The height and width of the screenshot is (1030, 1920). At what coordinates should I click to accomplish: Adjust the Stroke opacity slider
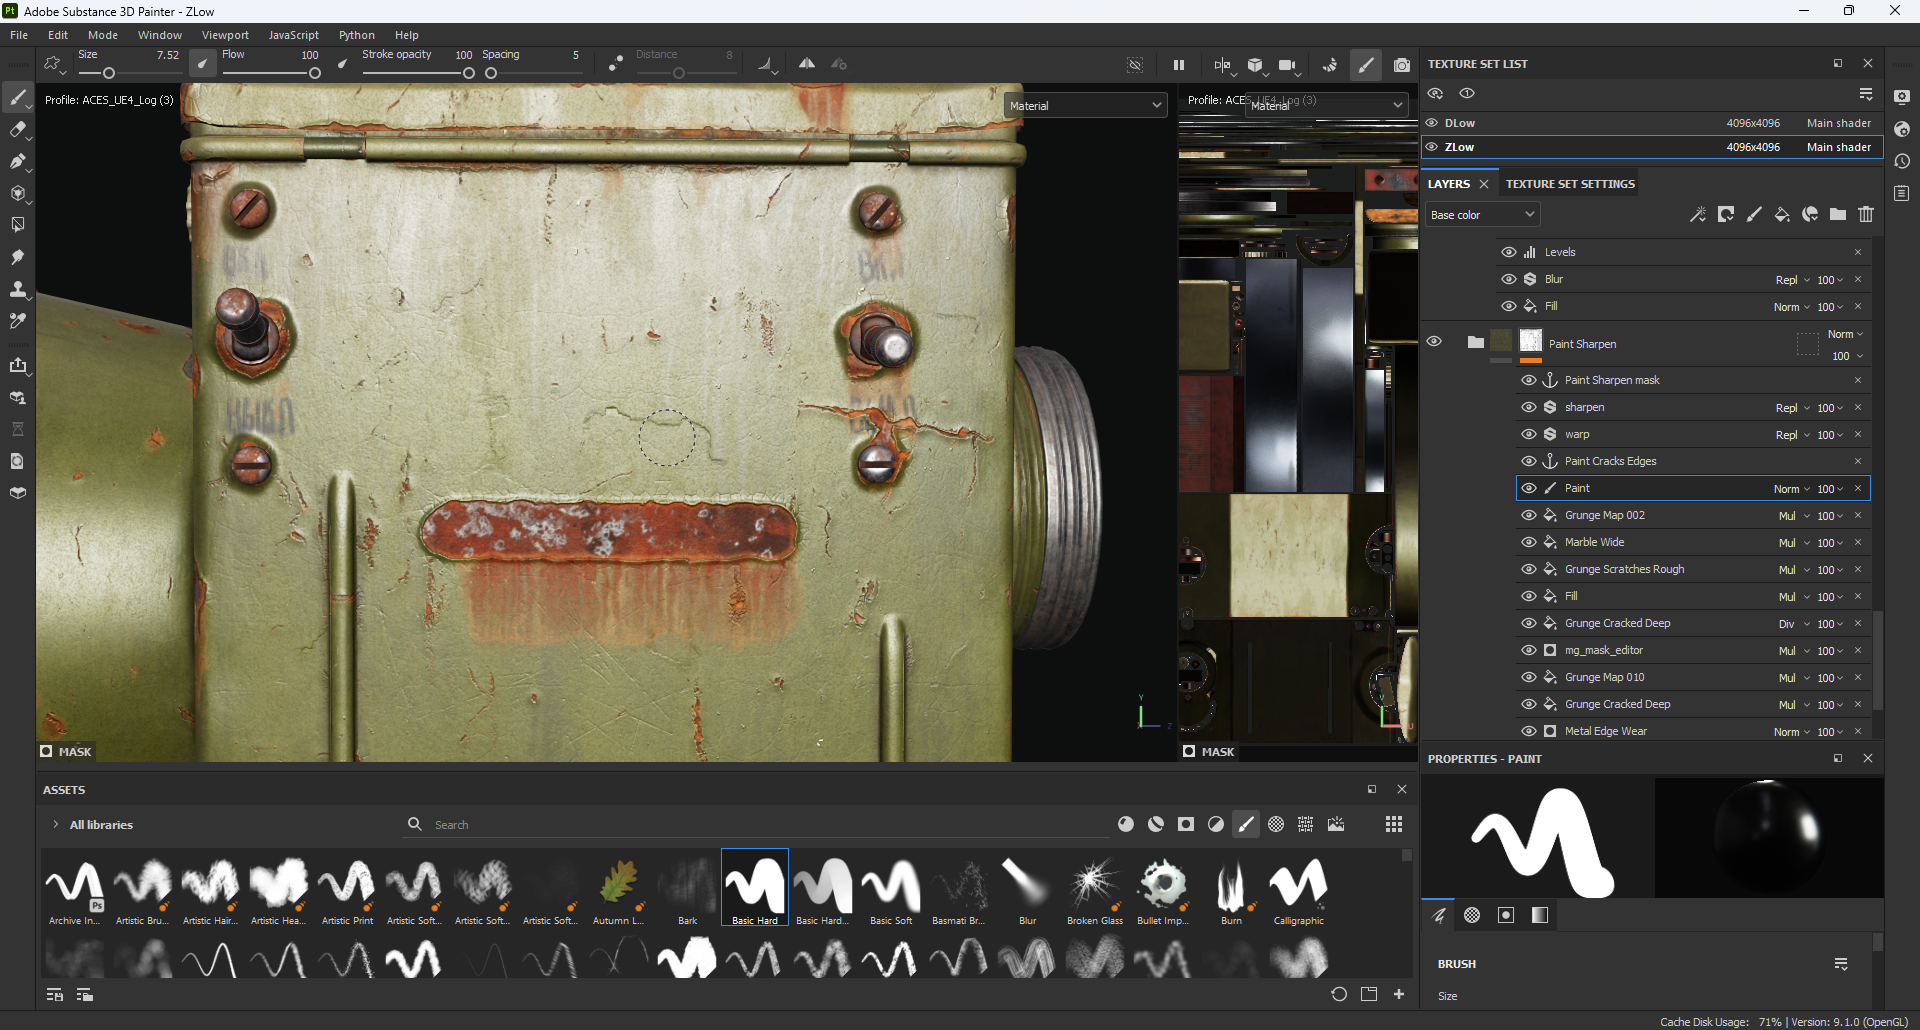468,73
